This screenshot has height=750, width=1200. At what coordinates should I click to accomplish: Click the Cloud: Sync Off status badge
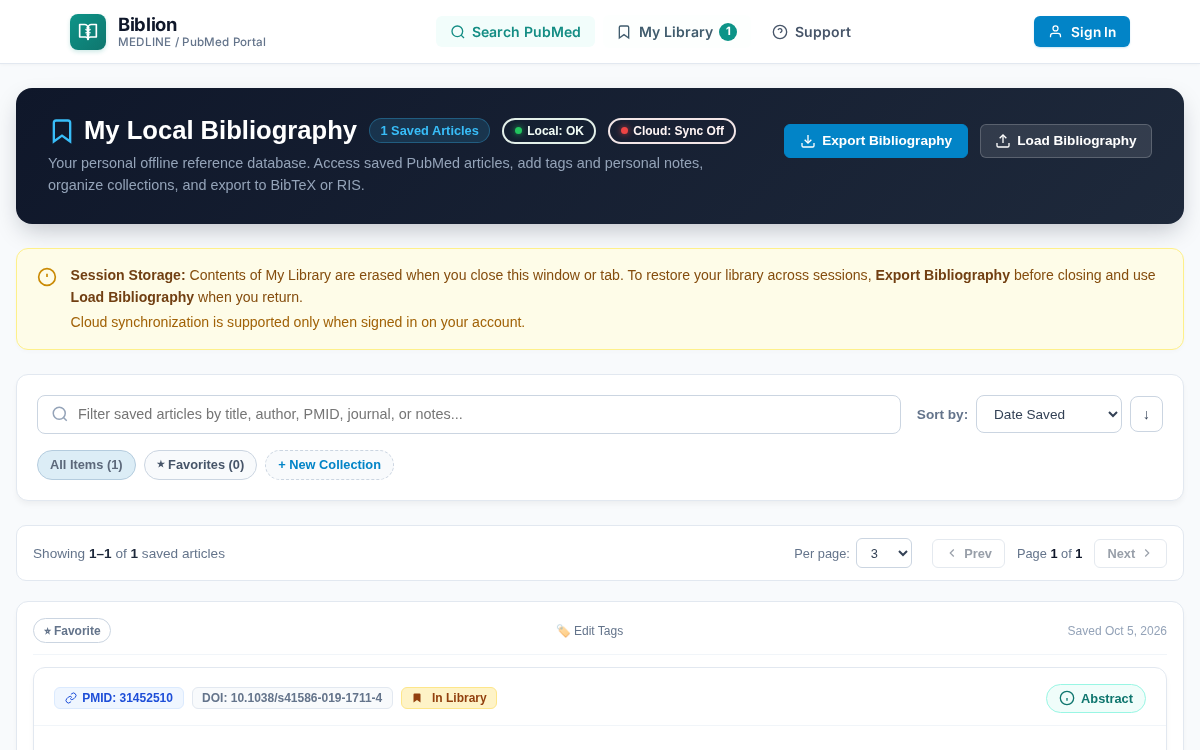point(672,131)
